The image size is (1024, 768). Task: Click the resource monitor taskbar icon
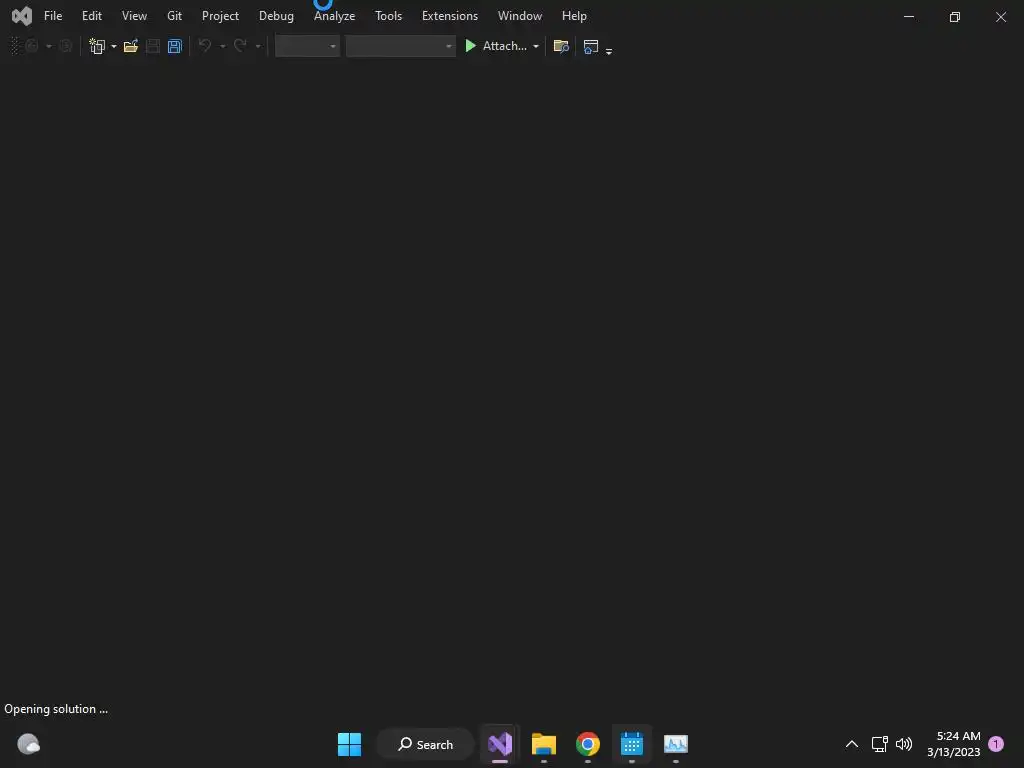[676, 744]
